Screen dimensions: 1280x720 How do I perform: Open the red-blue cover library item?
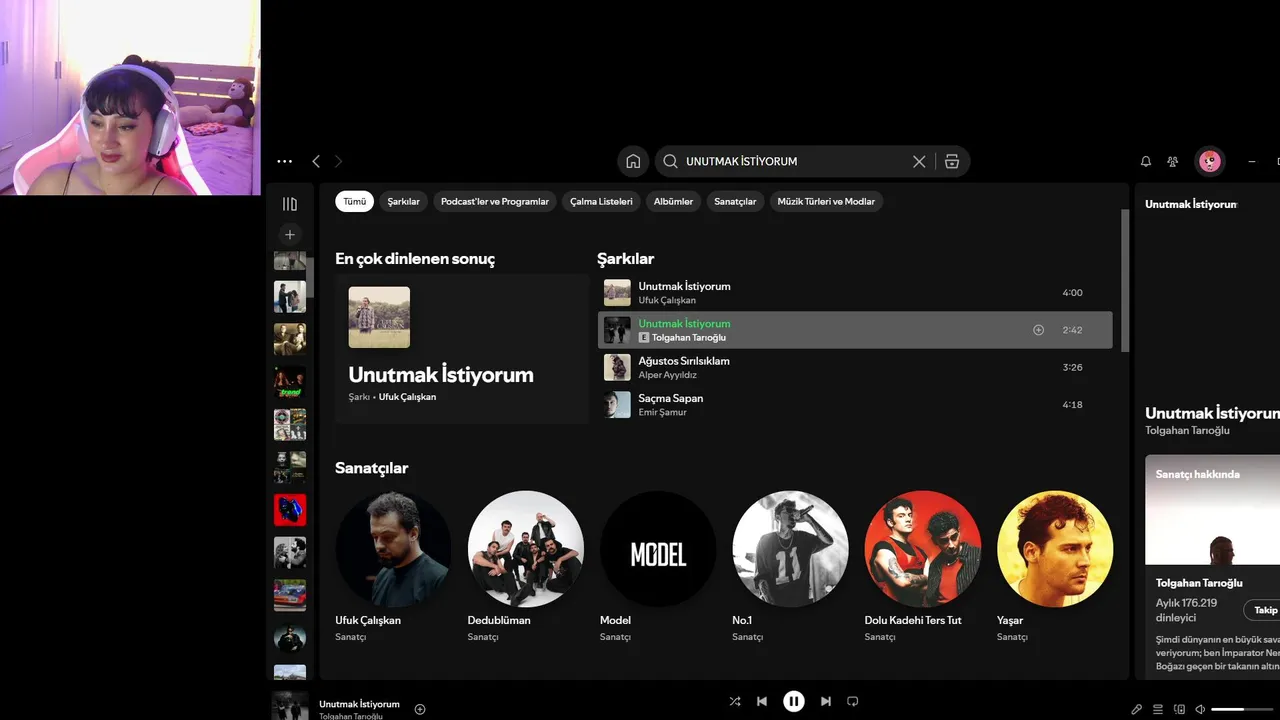pos(290,510)
